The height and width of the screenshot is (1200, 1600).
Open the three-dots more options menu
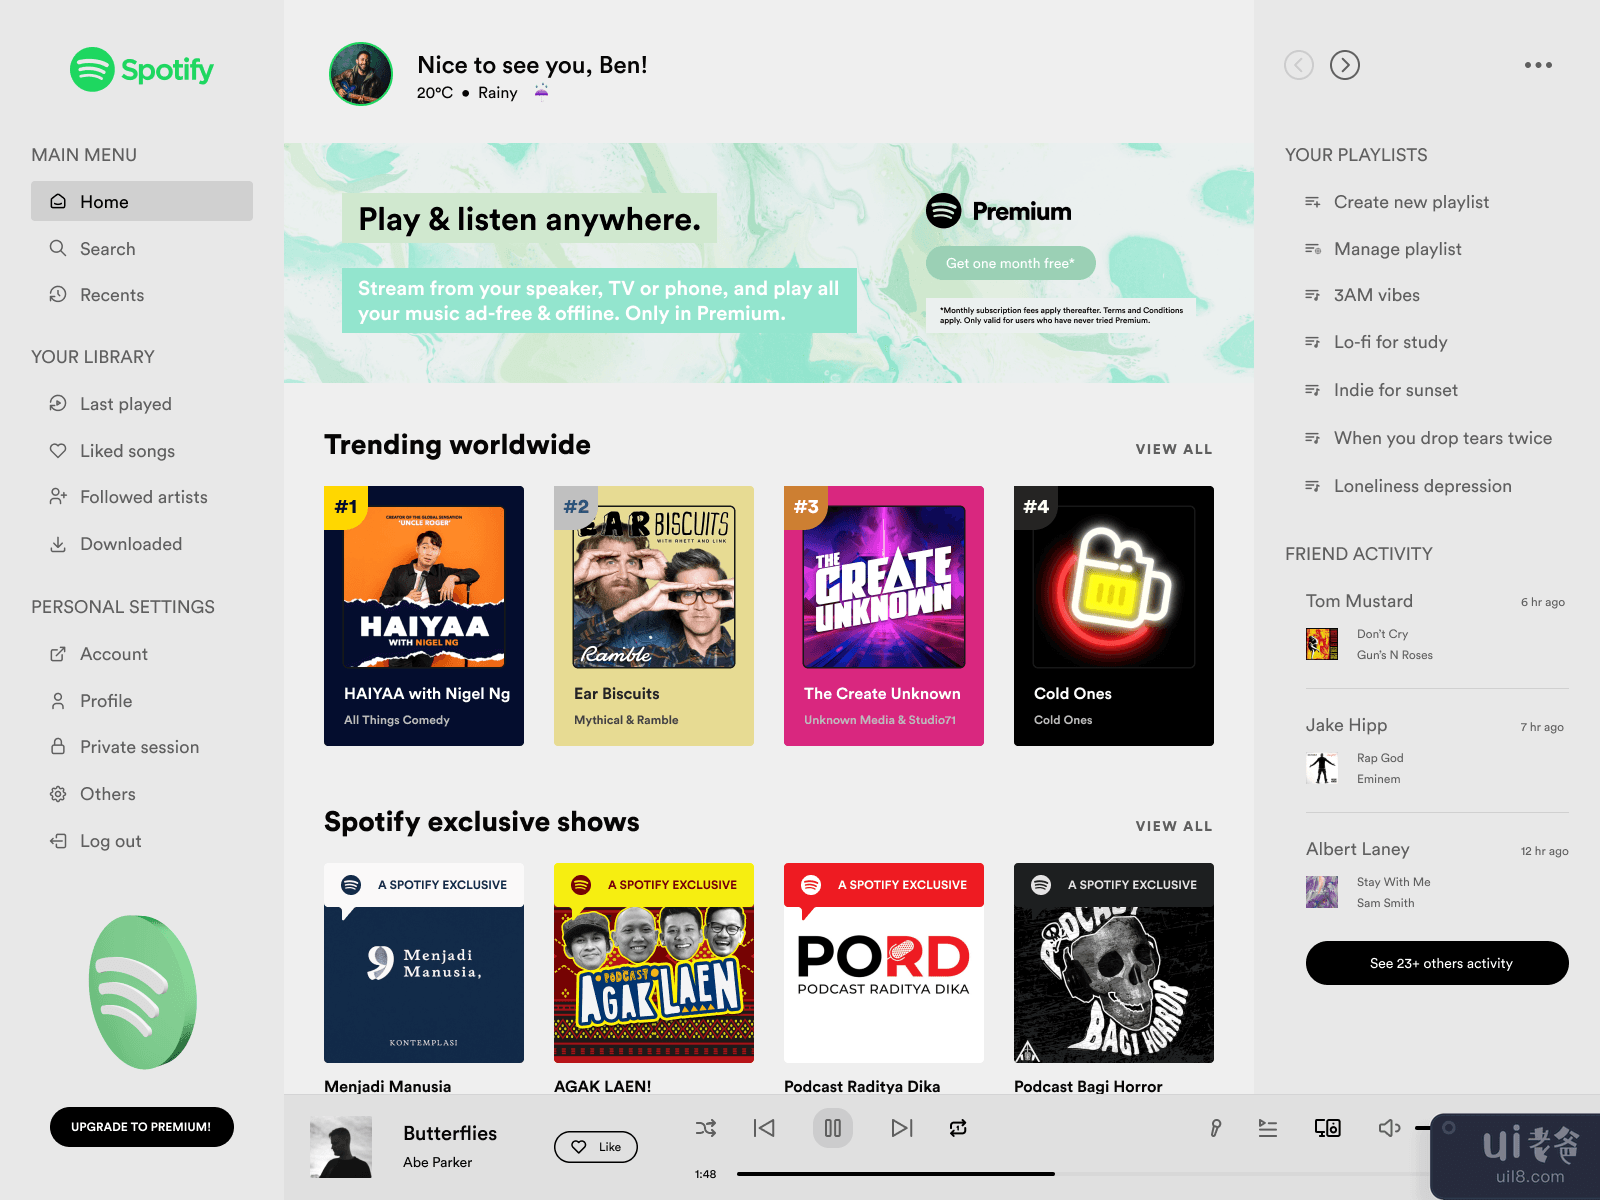click(1538, 65)
